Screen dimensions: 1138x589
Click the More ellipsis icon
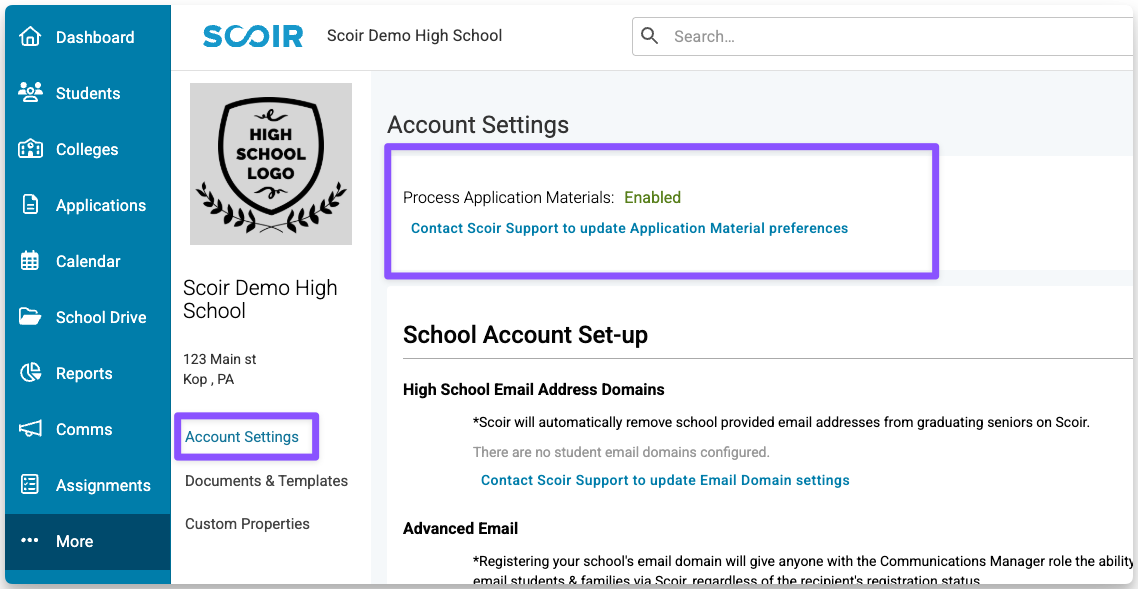pos(29,541)
